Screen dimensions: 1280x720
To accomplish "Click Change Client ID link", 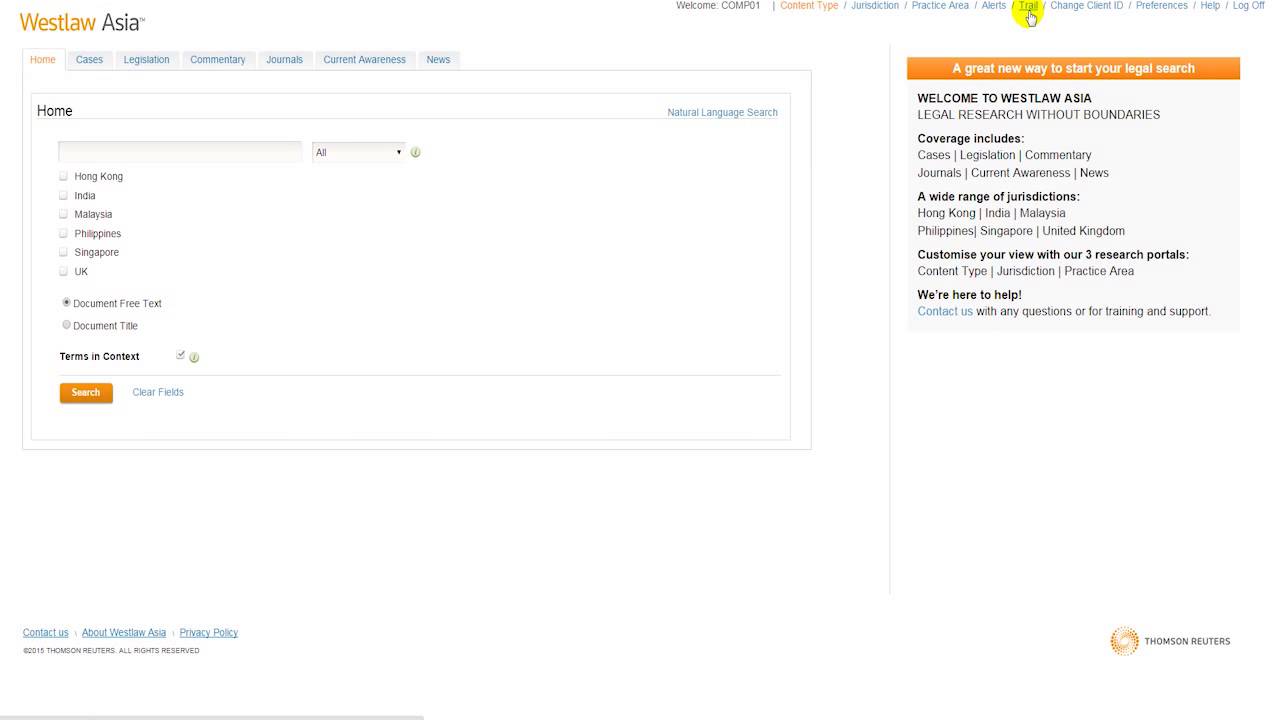I will click(x=1086, y=6).
